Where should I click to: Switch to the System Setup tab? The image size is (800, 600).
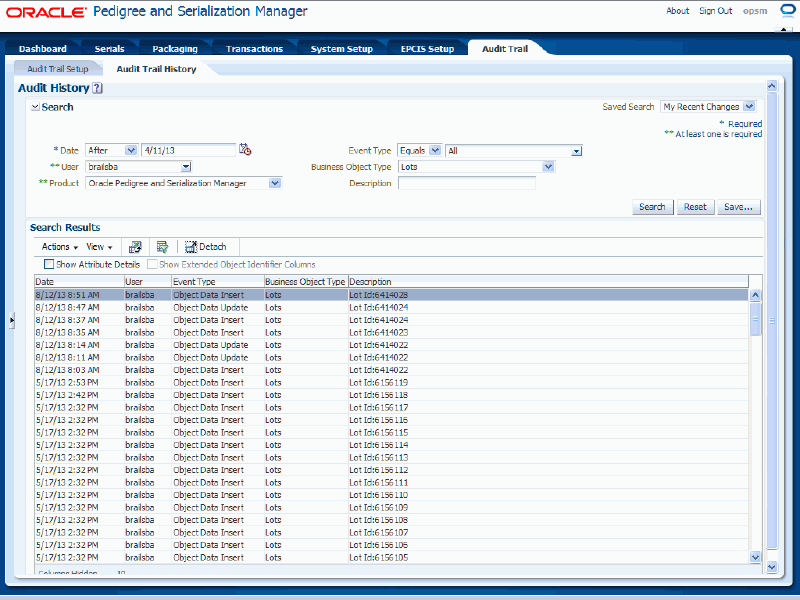pyautogui.click(x=342, y=49)
